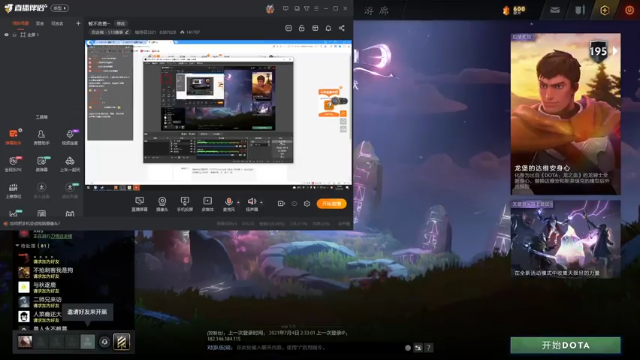The image size is (640, 360).
Task: Open the 600 shards balance in Dota
Action: pyautogui.click(x=514, y=10)
